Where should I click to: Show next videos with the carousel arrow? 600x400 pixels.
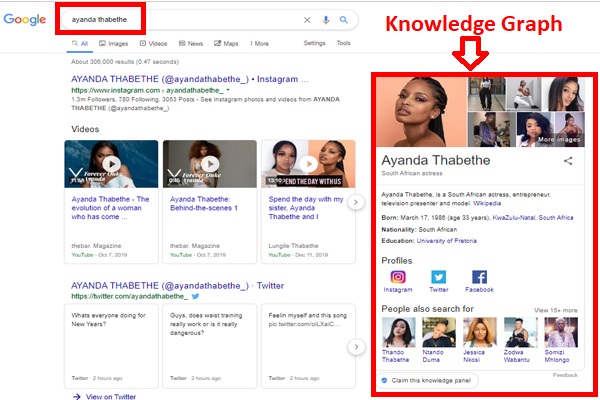pyautogui.click(x=355, y=202)
